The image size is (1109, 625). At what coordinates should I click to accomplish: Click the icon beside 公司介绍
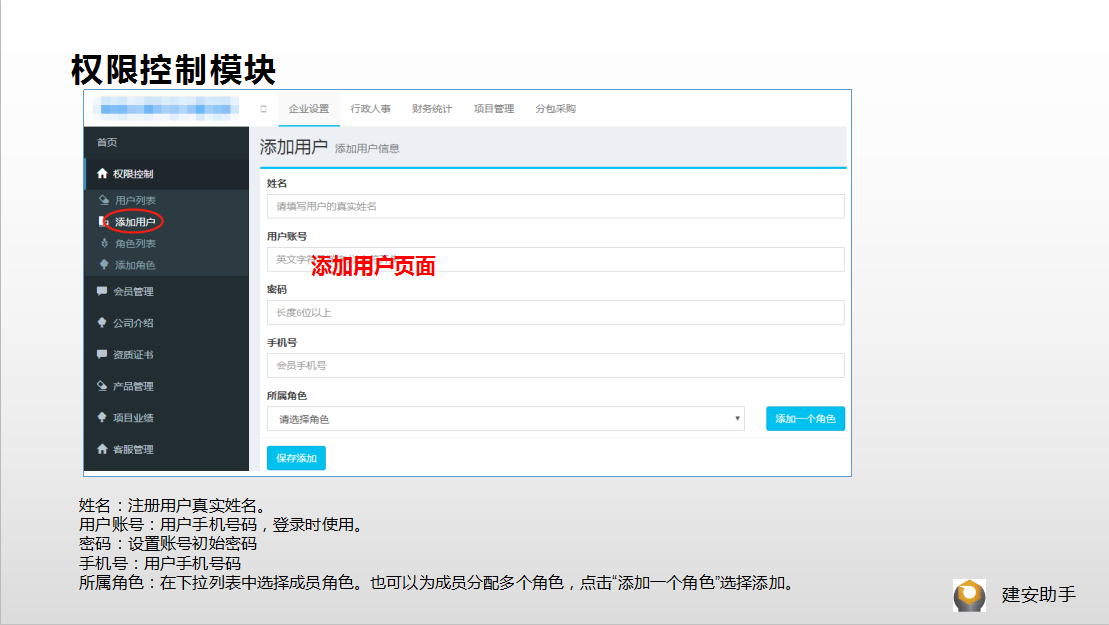coord(102,322)
